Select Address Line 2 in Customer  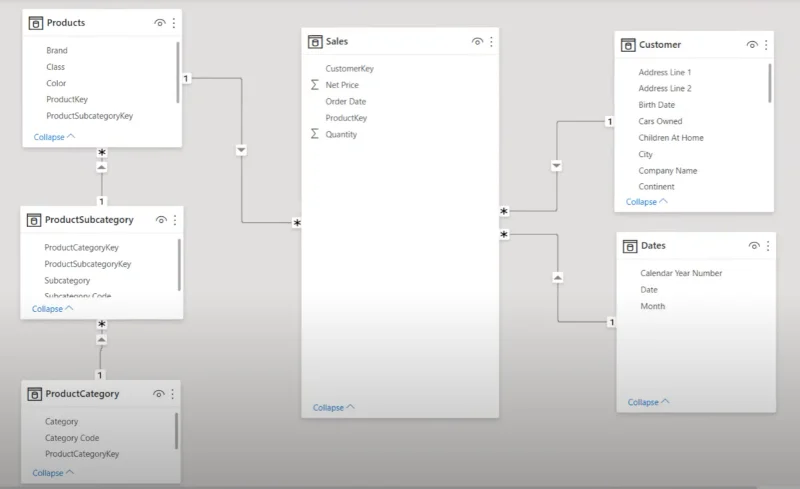click(x=665, y=88)
